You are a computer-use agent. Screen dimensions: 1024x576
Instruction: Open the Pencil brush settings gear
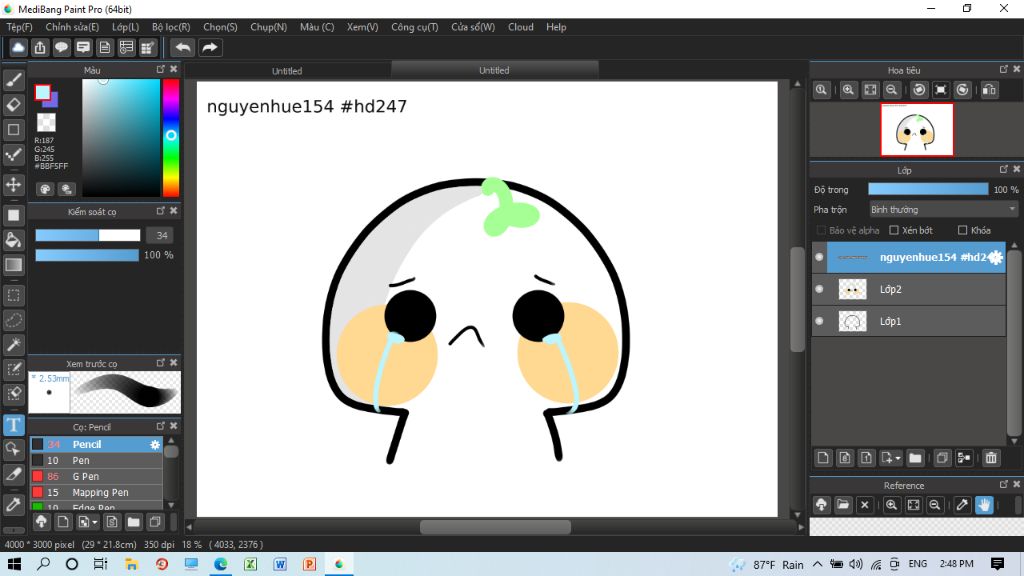[155, 445]
